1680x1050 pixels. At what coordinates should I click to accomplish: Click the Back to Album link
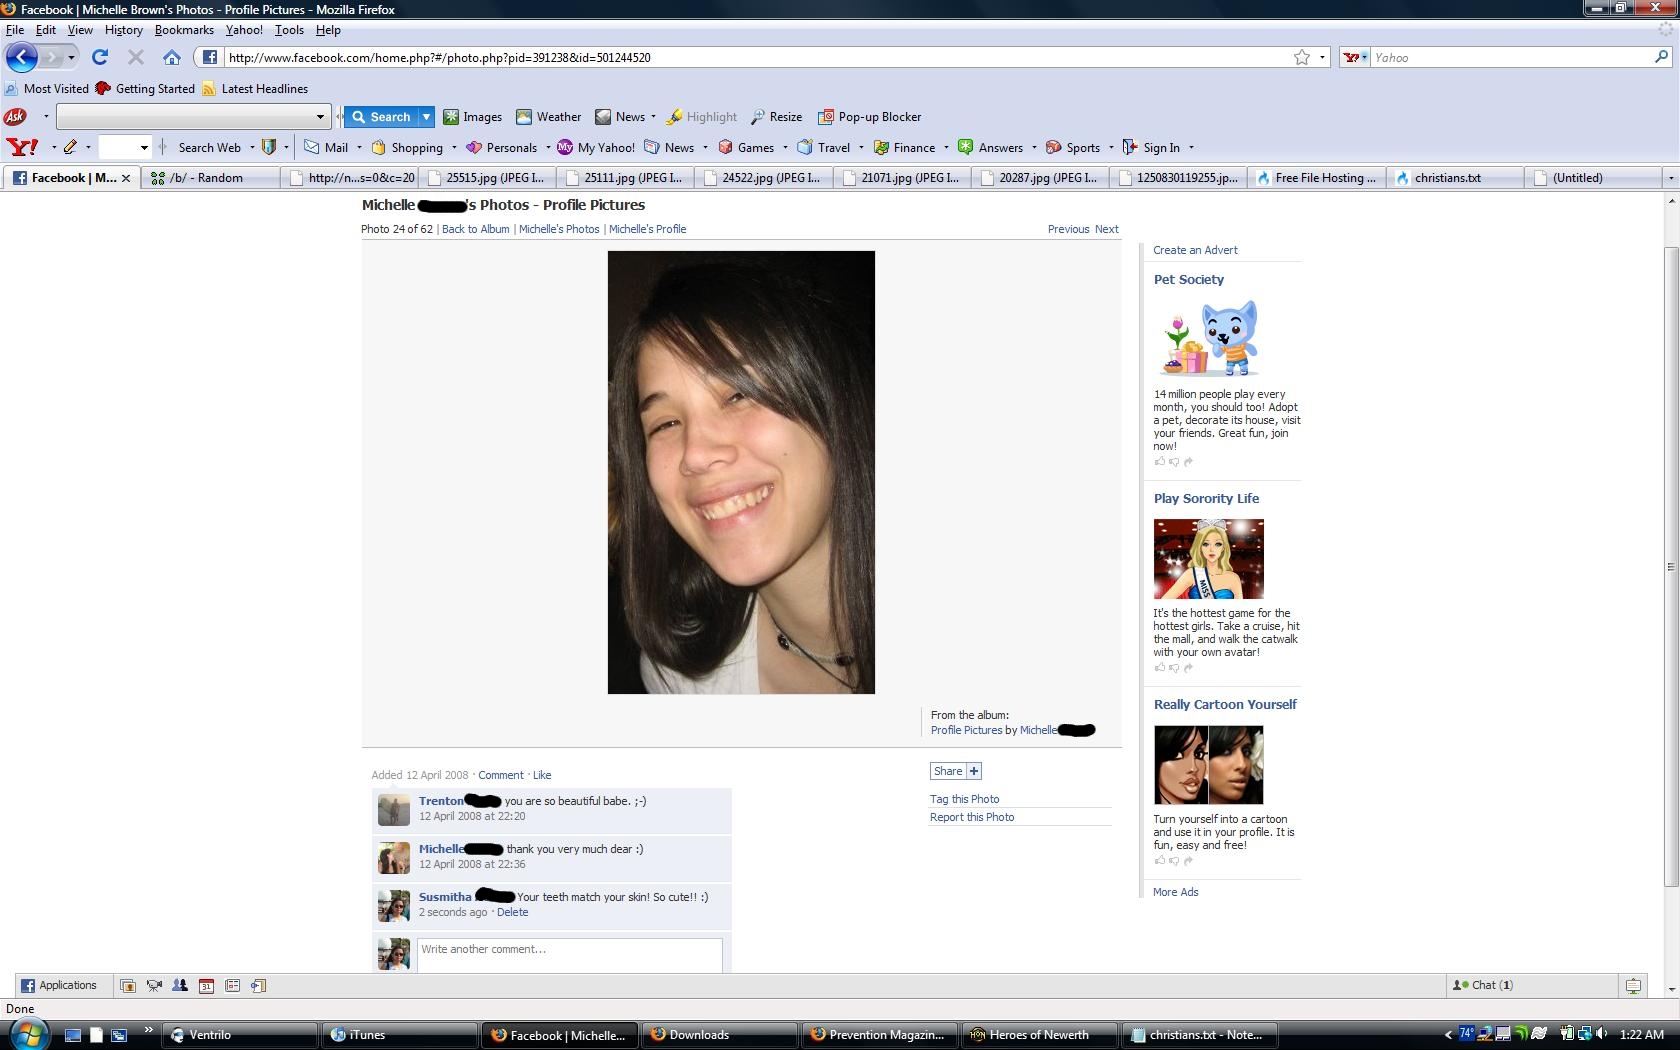(475, 229)
